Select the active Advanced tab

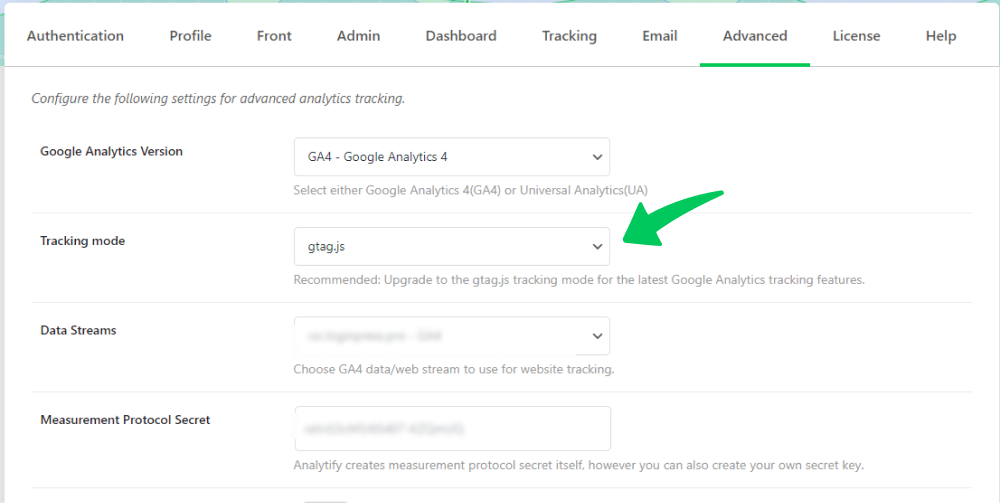[x=754, y=36]
